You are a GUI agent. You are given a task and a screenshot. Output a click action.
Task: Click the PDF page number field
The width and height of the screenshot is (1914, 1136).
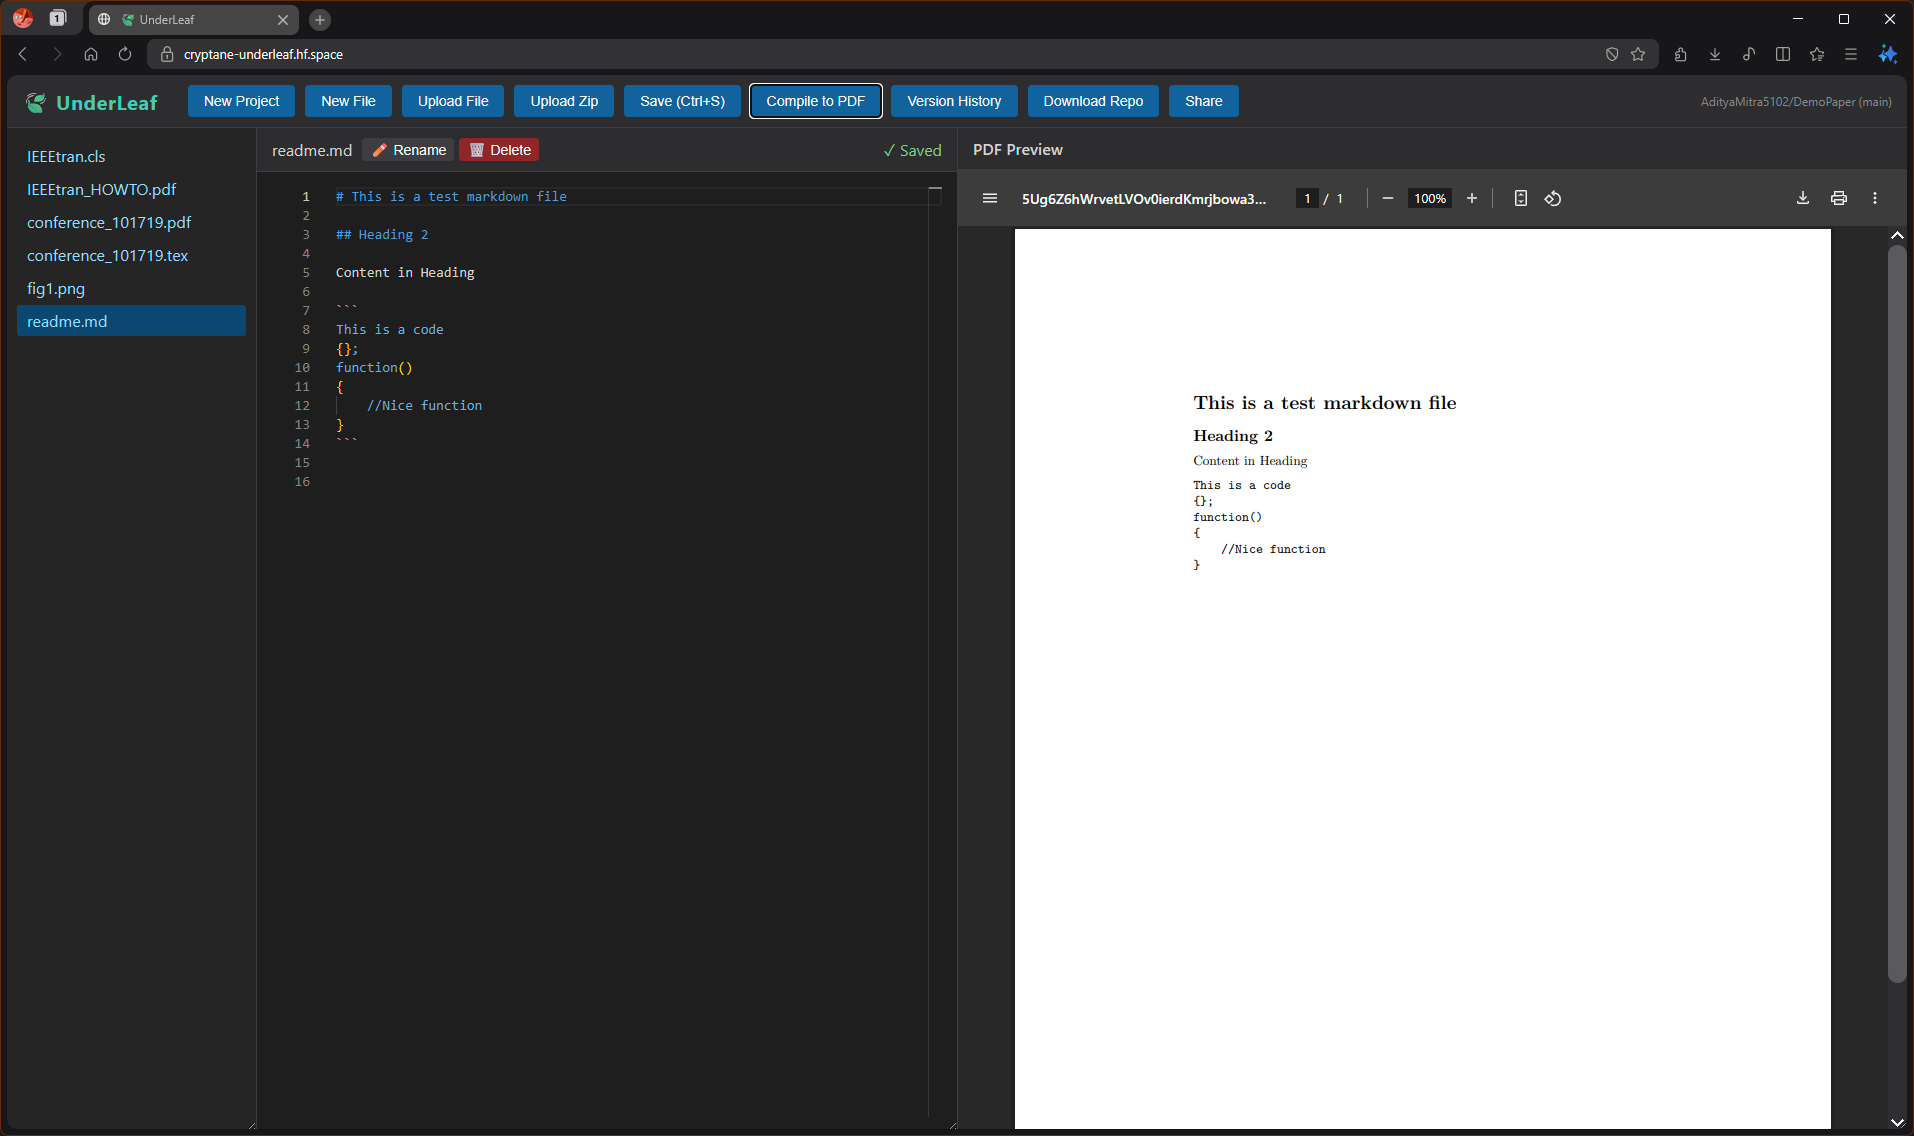click(x=1306, y=198)
